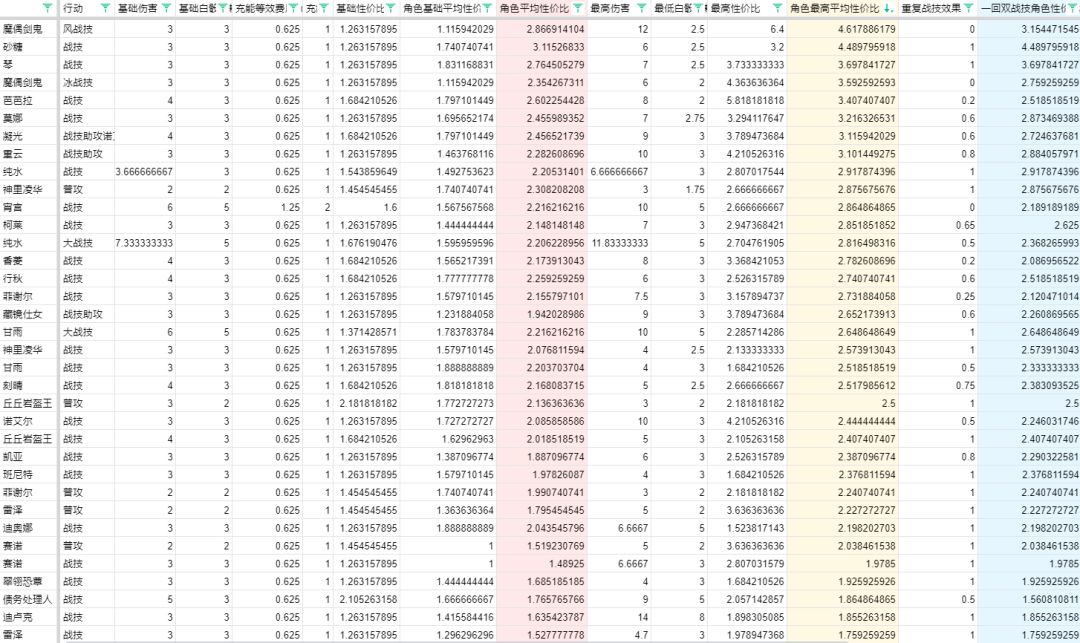
Task: Open filter dropdown for 最低白影 column
Action: (x=698, y=8)
